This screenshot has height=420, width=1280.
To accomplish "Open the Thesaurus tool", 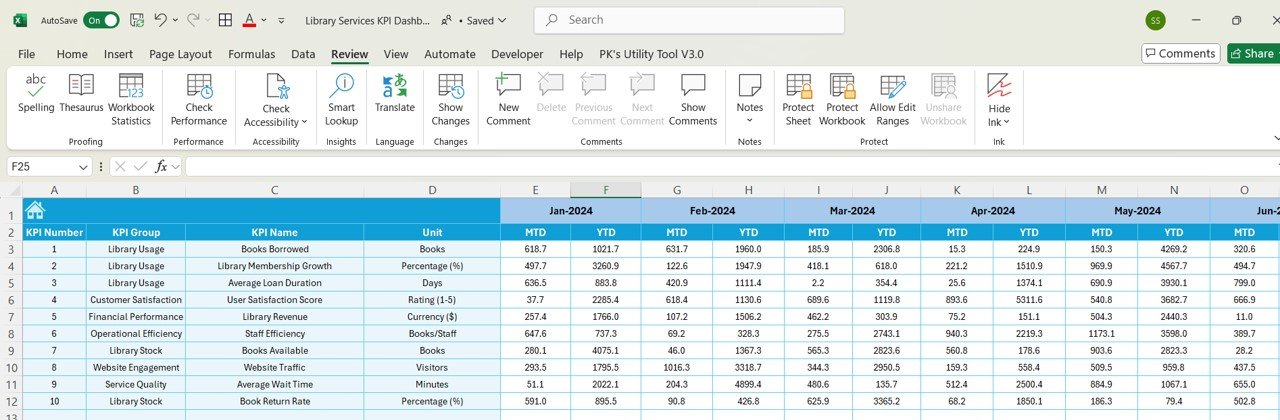I will (81, 92).
